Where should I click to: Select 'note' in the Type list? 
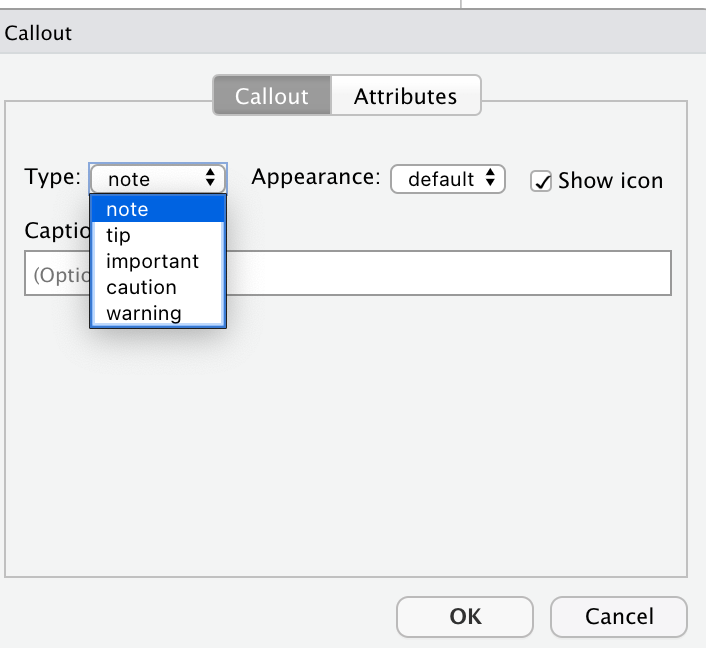127,209
